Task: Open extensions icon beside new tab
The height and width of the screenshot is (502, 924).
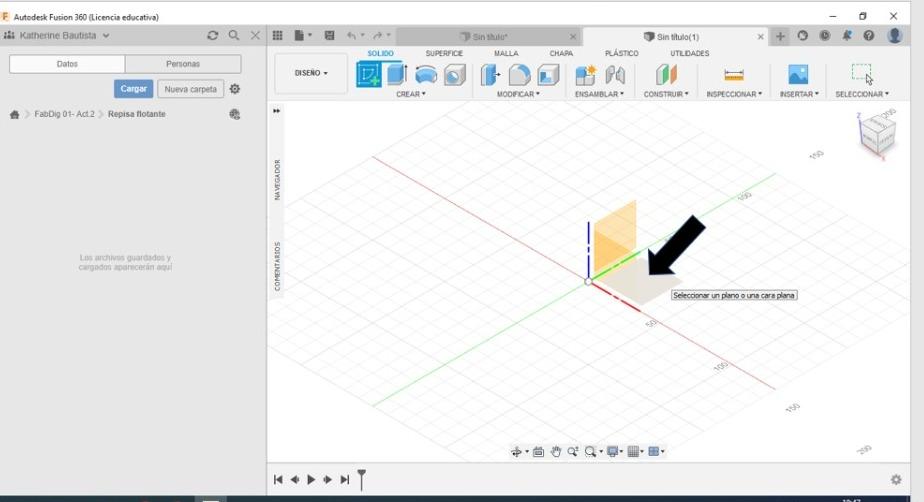Action: click(x=803, y=36)
